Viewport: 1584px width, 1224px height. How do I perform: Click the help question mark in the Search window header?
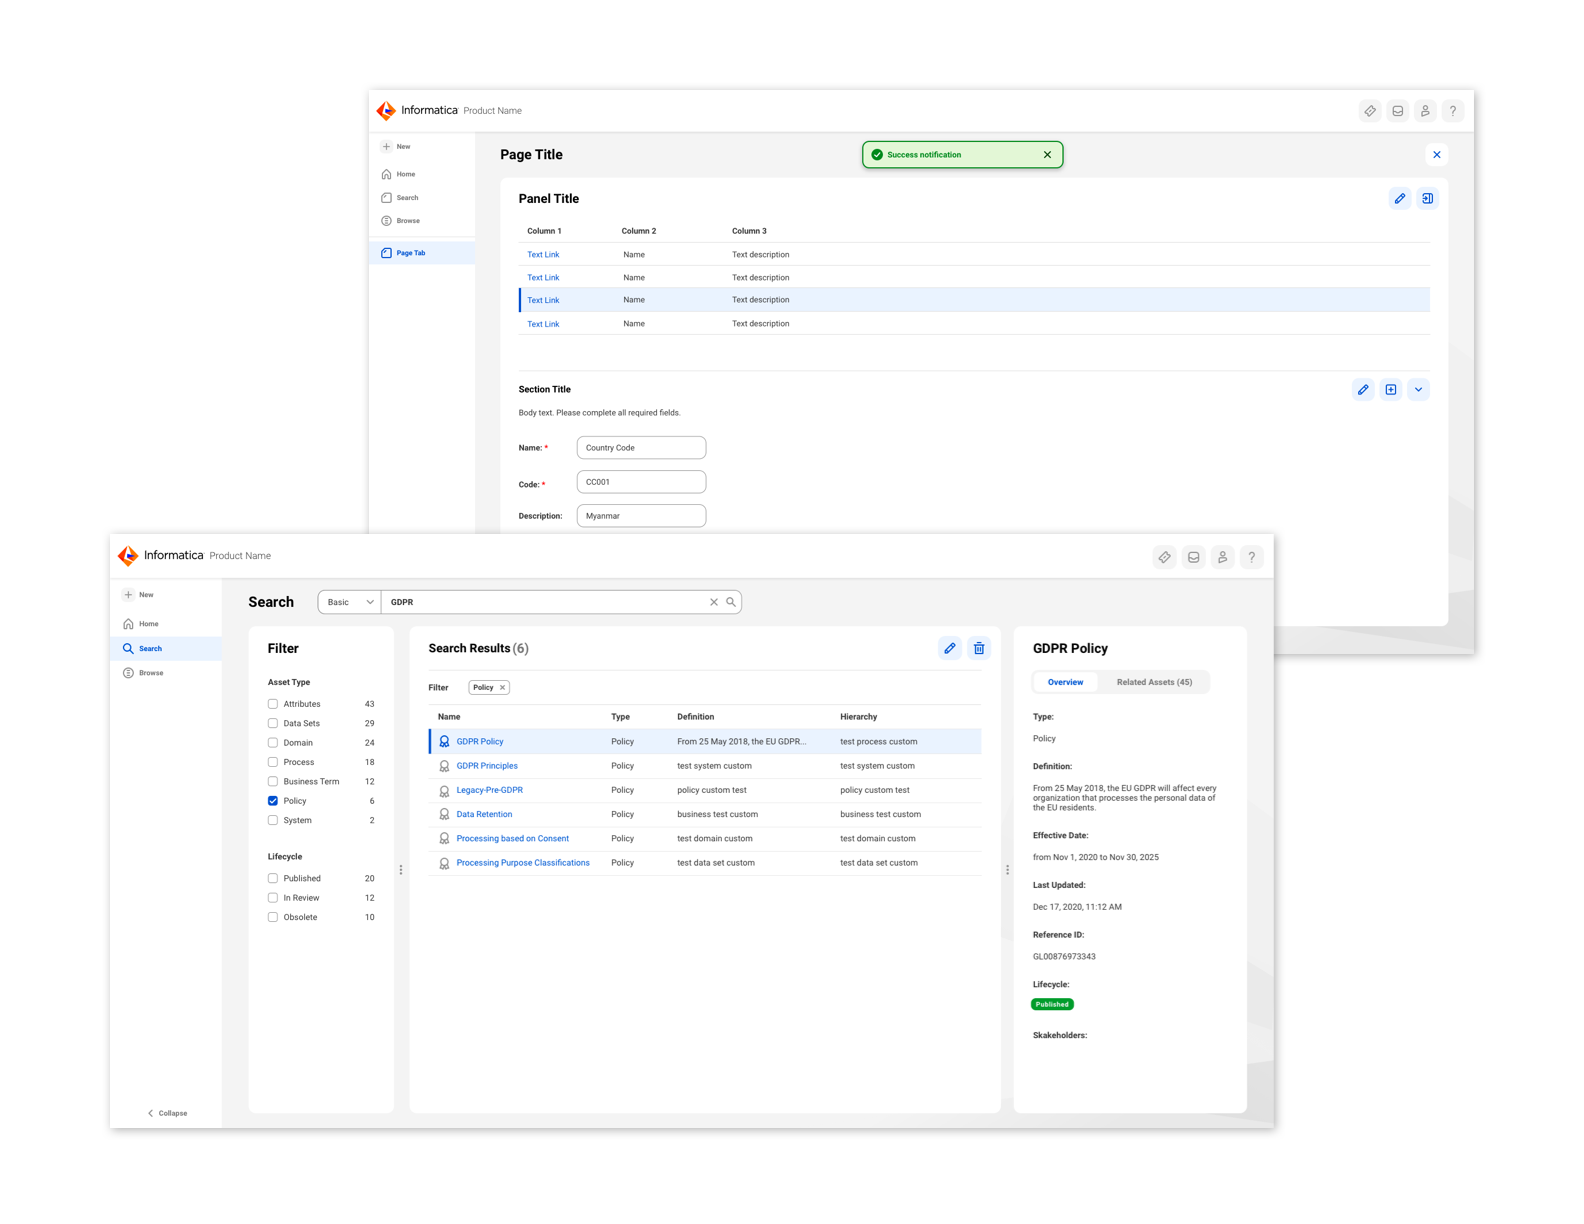pos(1251,557)
